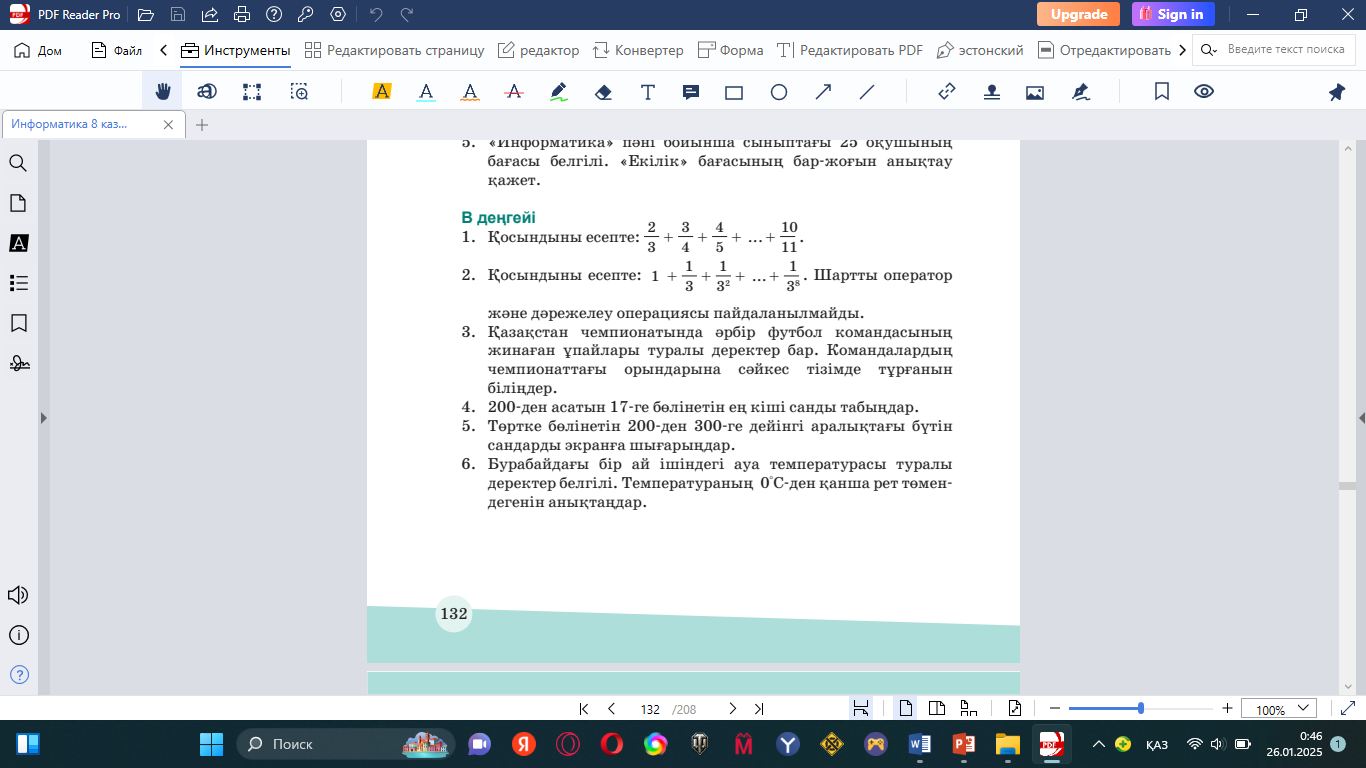Add a bookmark from the annotation toolbar

click(x=1162, y=92)
